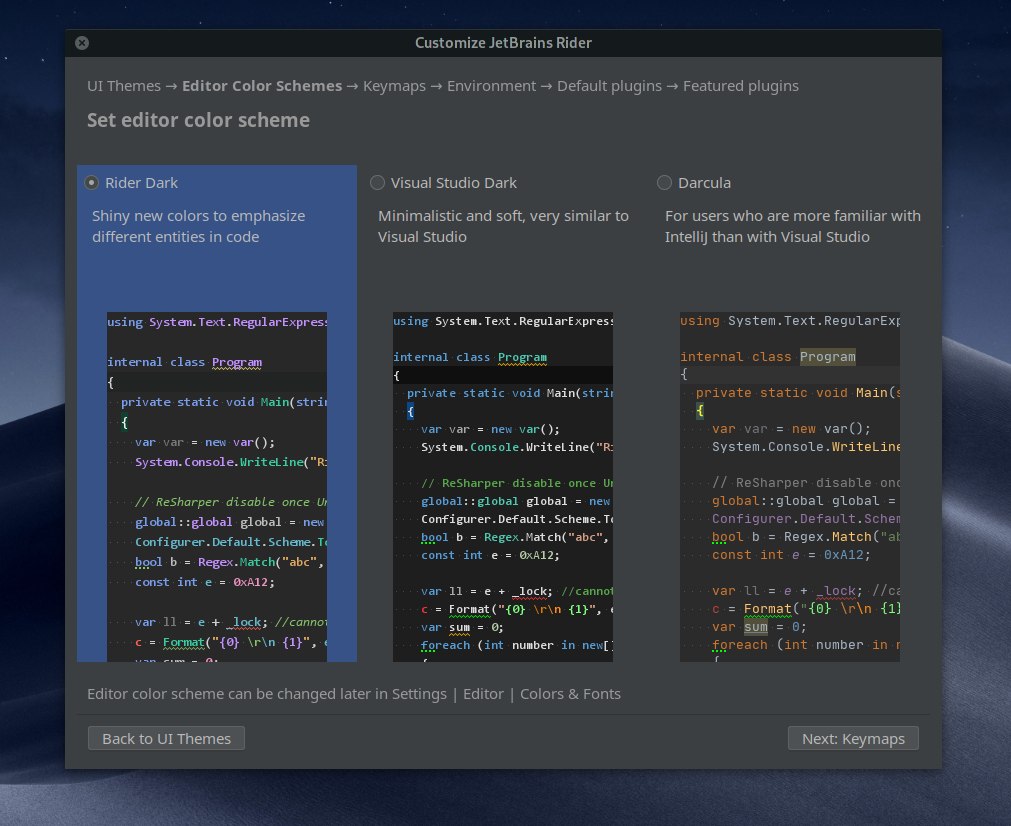Screen dimensions: 1011x826
Task: Select the Darcula radio button
Action: pyautogui.click(x=664, y=183)
